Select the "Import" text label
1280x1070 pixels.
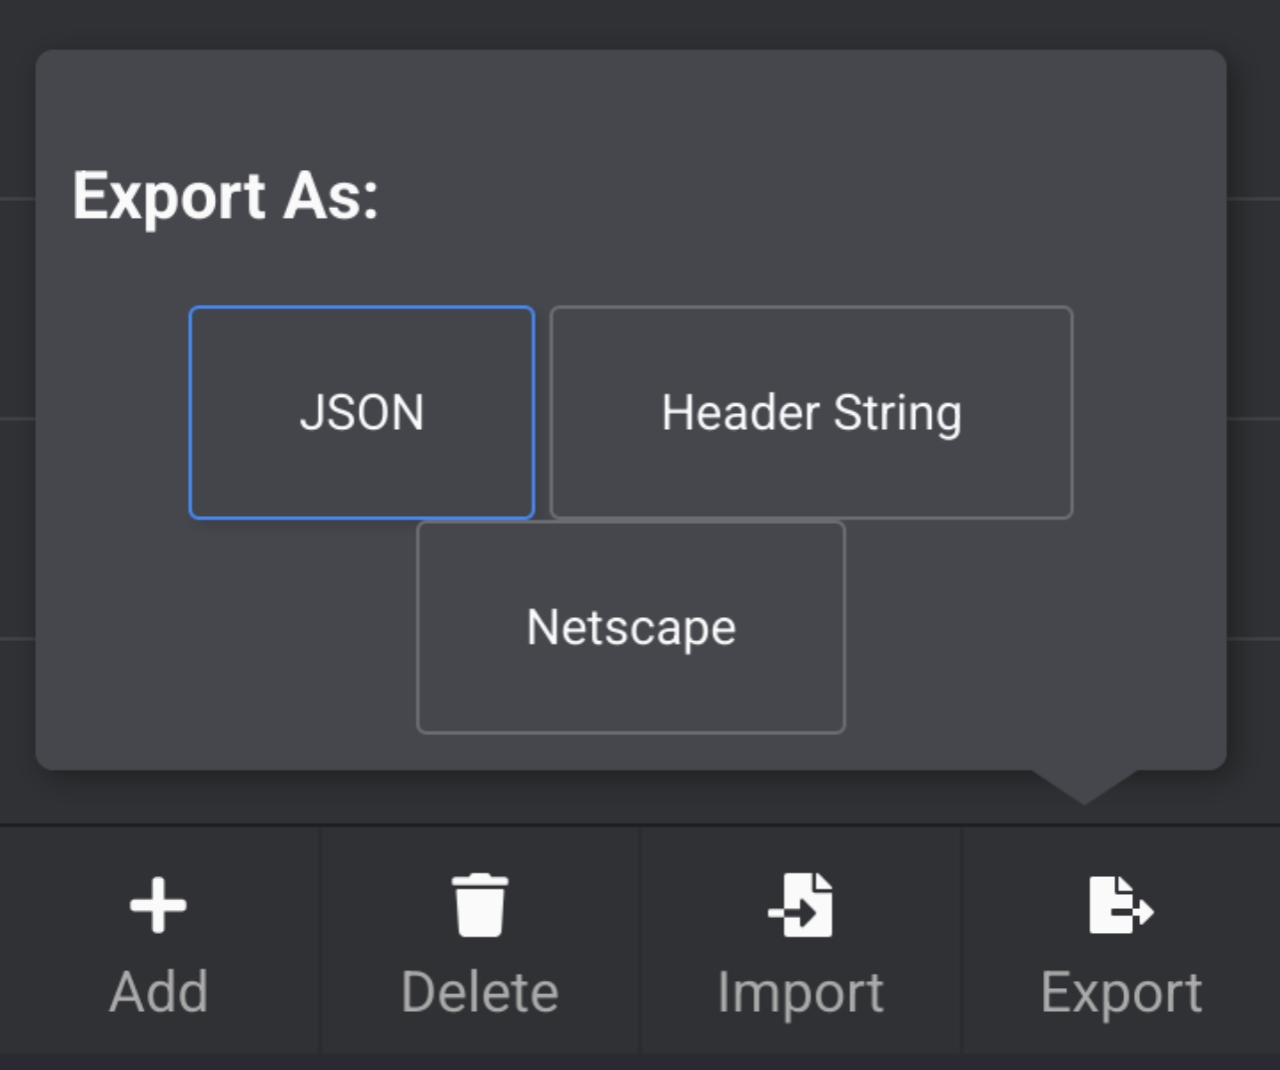[800, 992]
